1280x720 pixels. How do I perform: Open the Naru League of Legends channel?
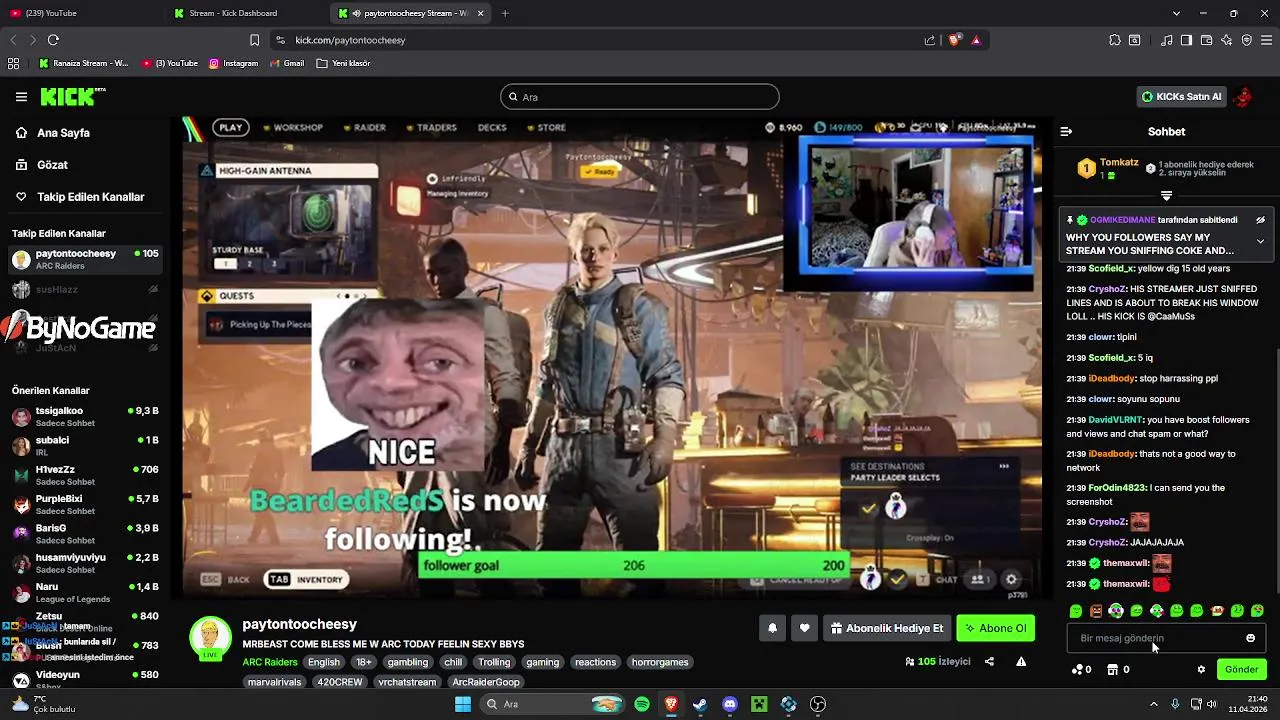[x=85, y=592]
